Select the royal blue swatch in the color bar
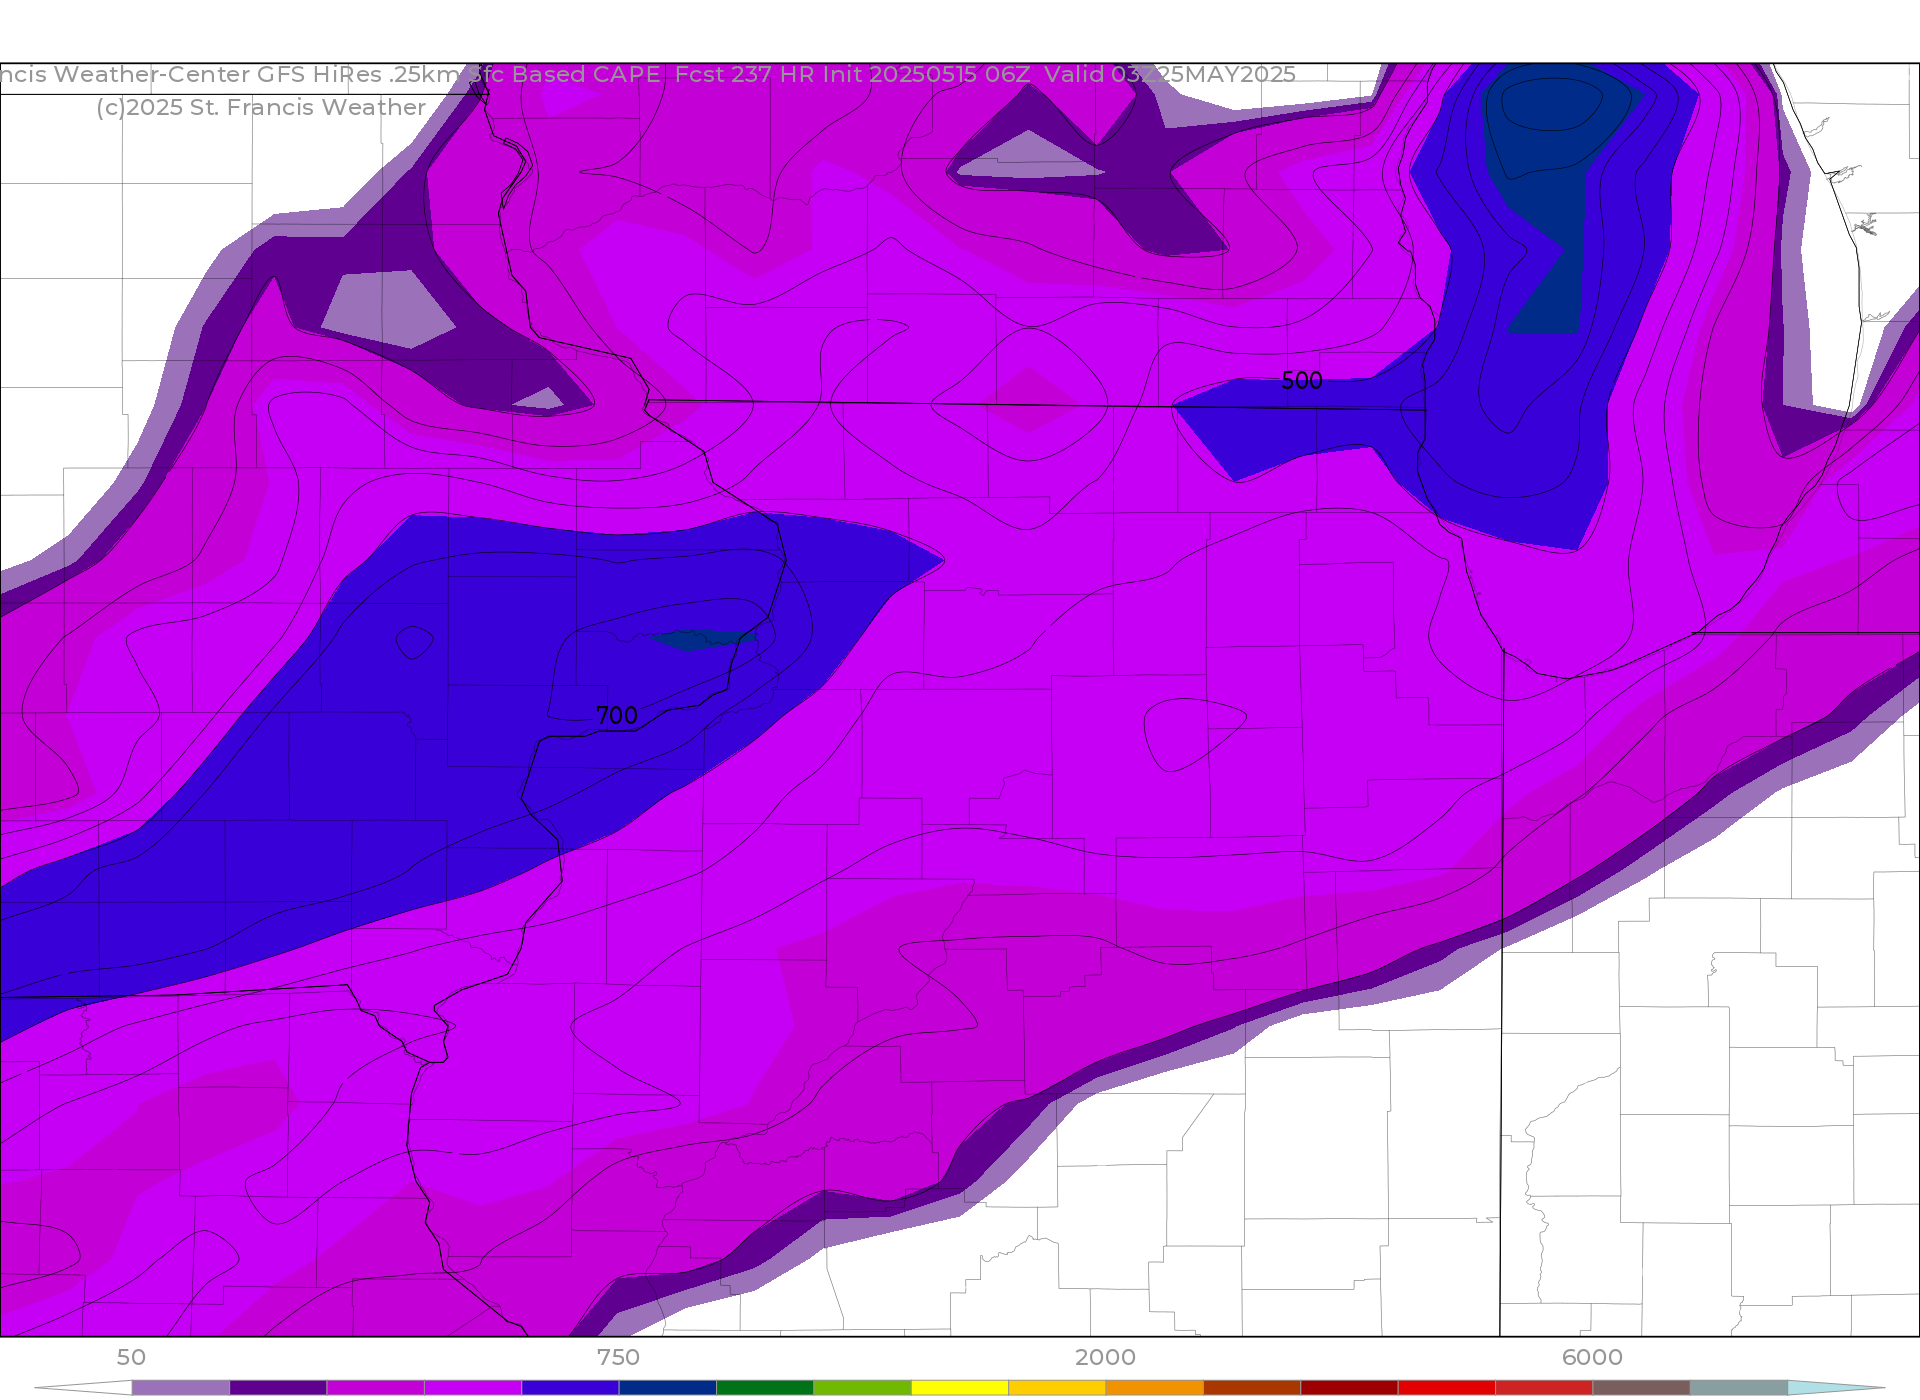Viewport: 1920px width, 1400px height. pyautogui.click(x=570, y=1388)
